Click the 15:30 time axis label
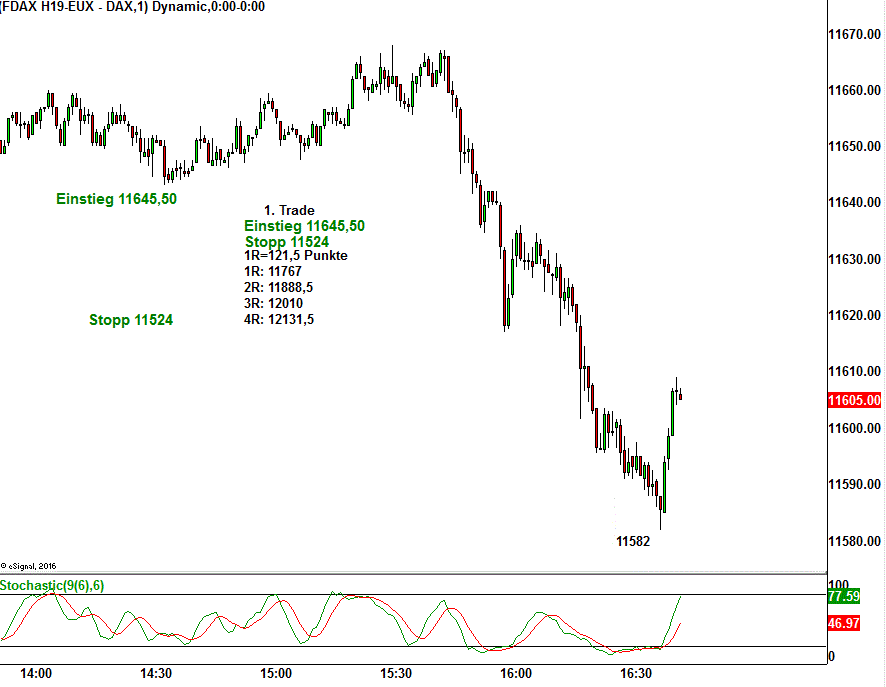This screenshot has height=687, width=886. (x=396, y=673)
